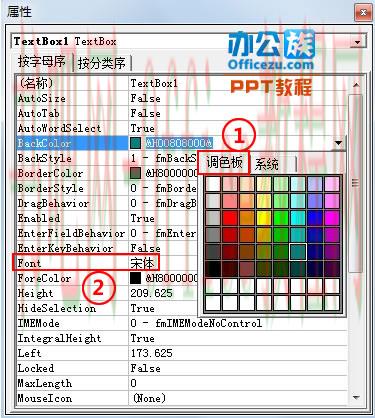Select the Left property

click(72, 353)
